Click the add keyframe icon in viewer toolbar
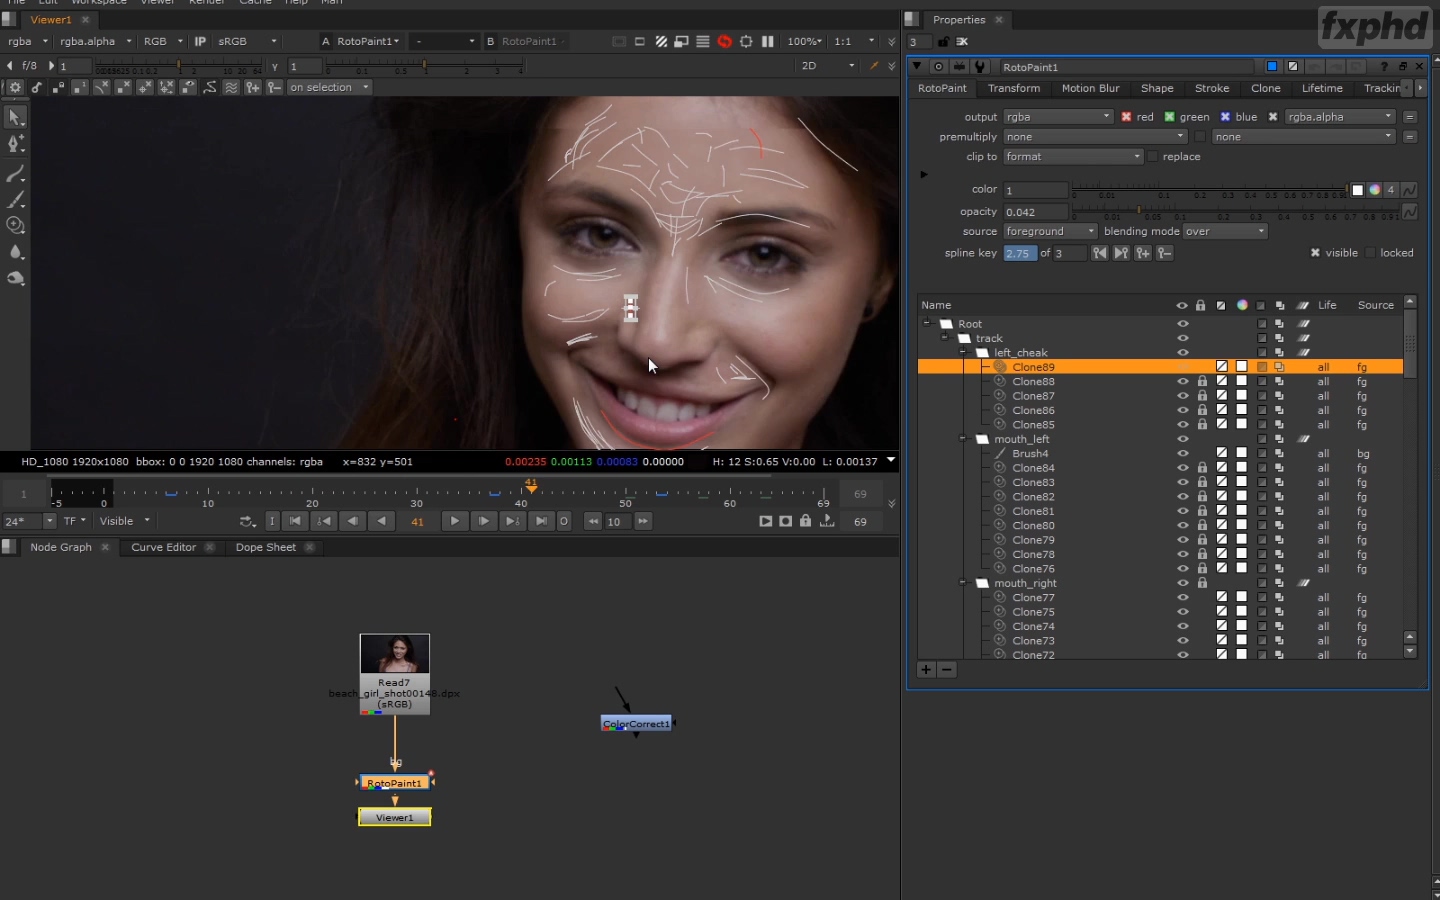Screen dimensions: 1440x900 [x=253, y=88]
